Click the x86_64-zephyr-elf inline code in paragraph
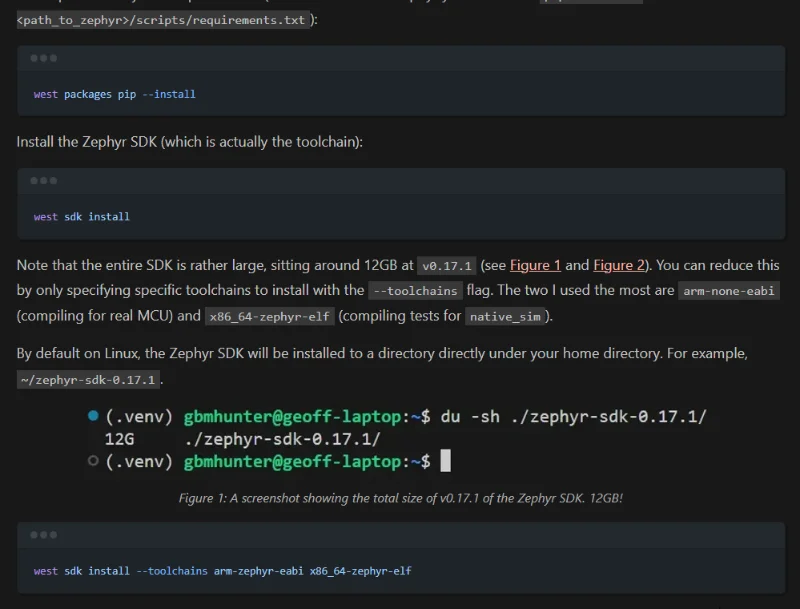The image size is (800, 609). tap(269, 317)
